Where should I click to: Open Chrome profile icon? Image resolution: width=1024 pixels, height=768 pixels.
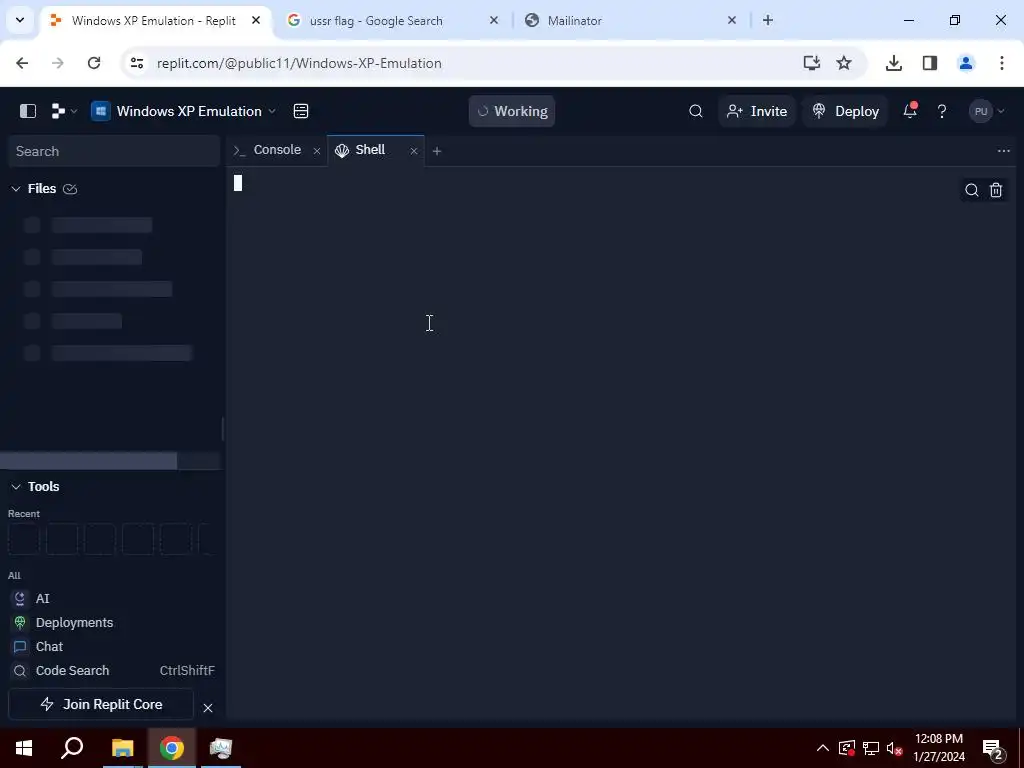click(966, 63)
